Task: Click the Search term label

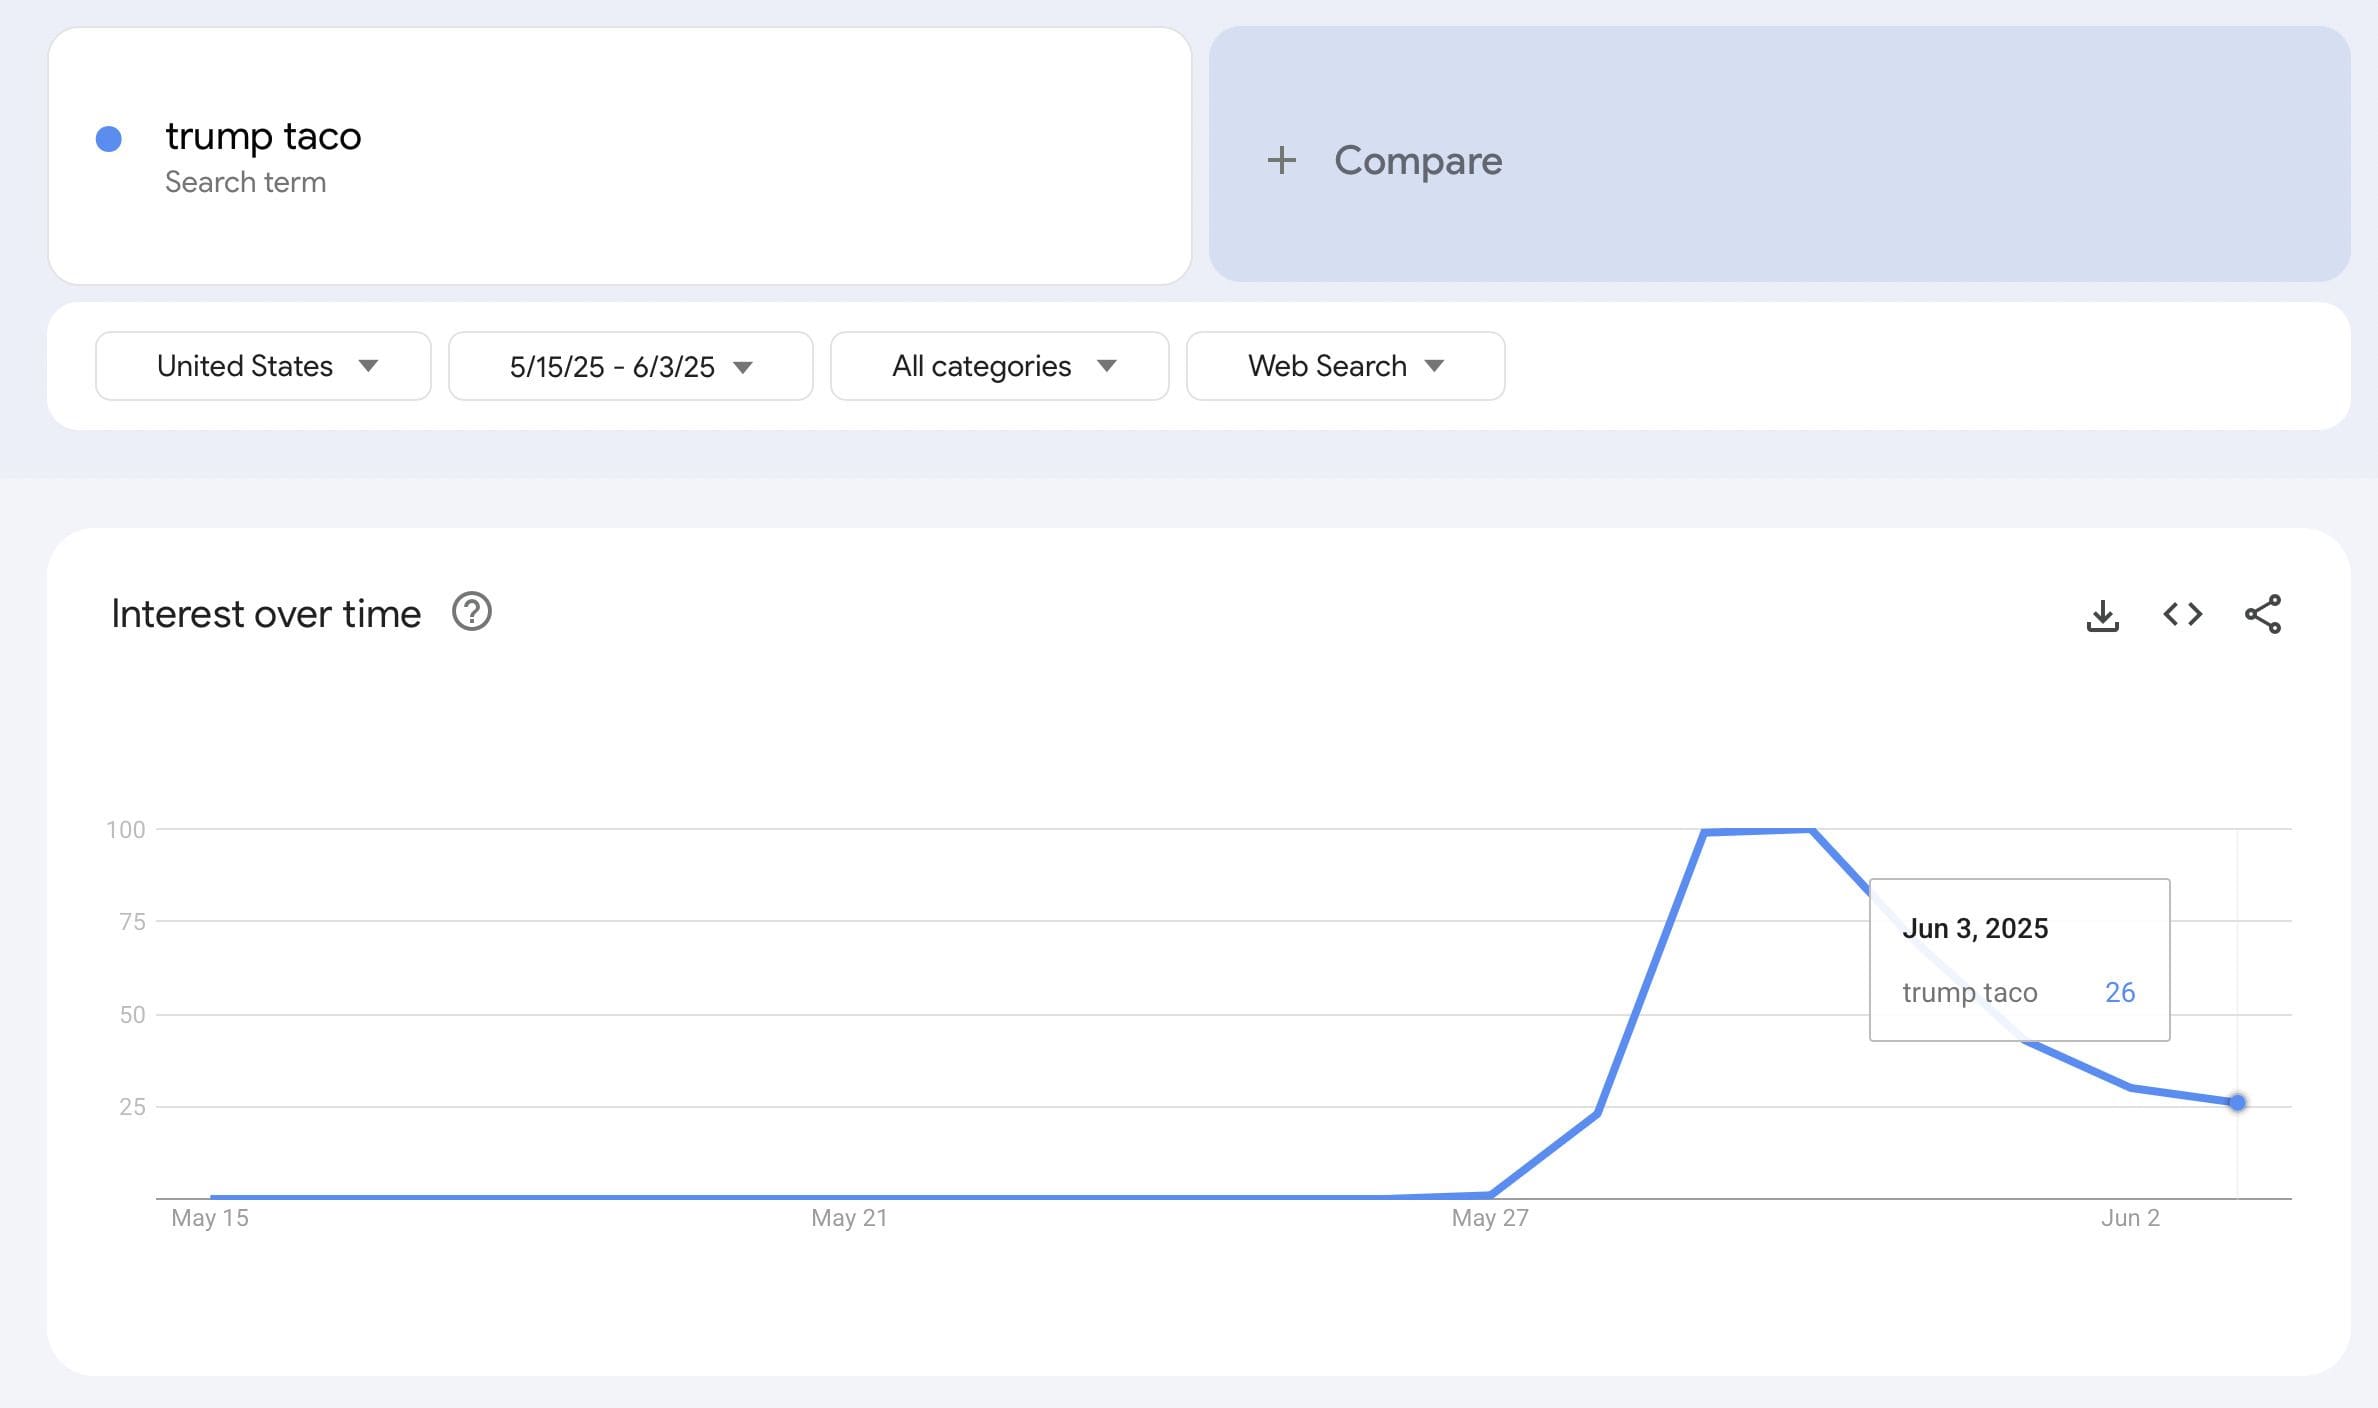Action: coord(245,182)
